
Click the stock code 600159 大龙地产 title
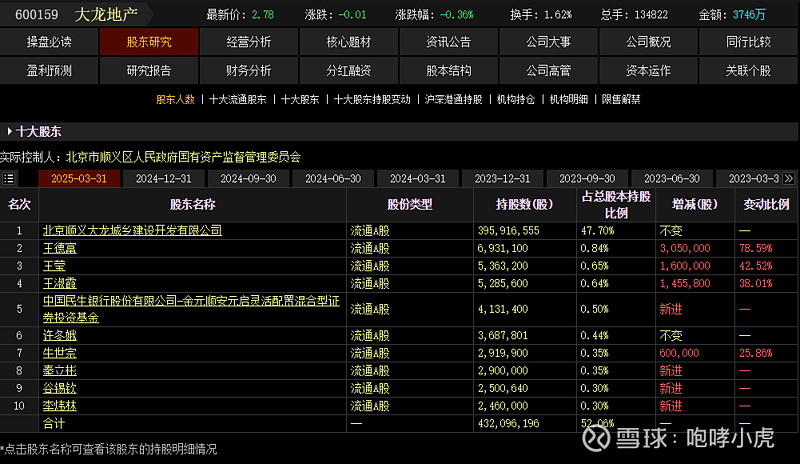pyautogui.click(x=77, y=14)
